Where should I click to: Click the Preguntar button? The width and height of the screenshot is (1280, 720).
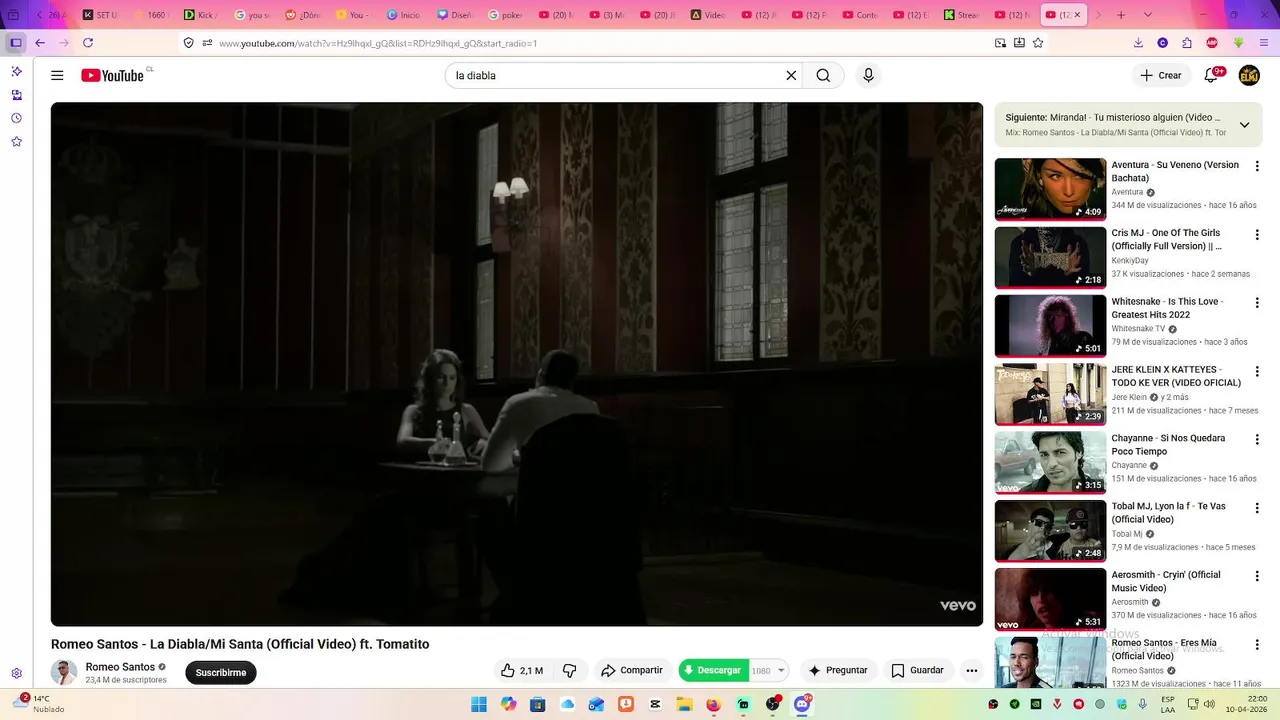point(838,670)
